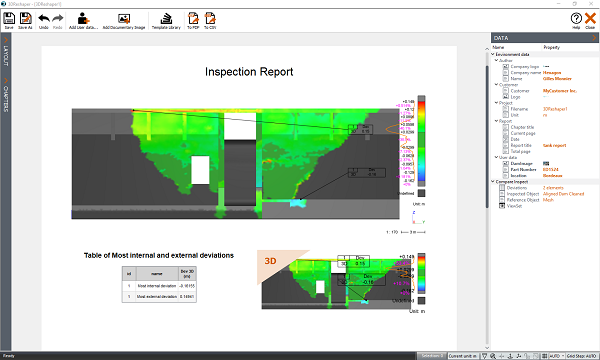Collapse the Compare Inspect tree section

[493, 182]
